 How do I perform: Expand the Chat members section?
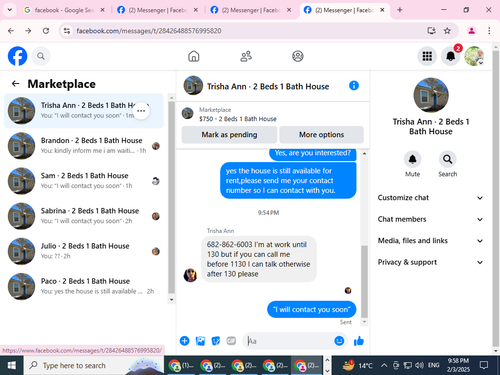click(430, 219)
